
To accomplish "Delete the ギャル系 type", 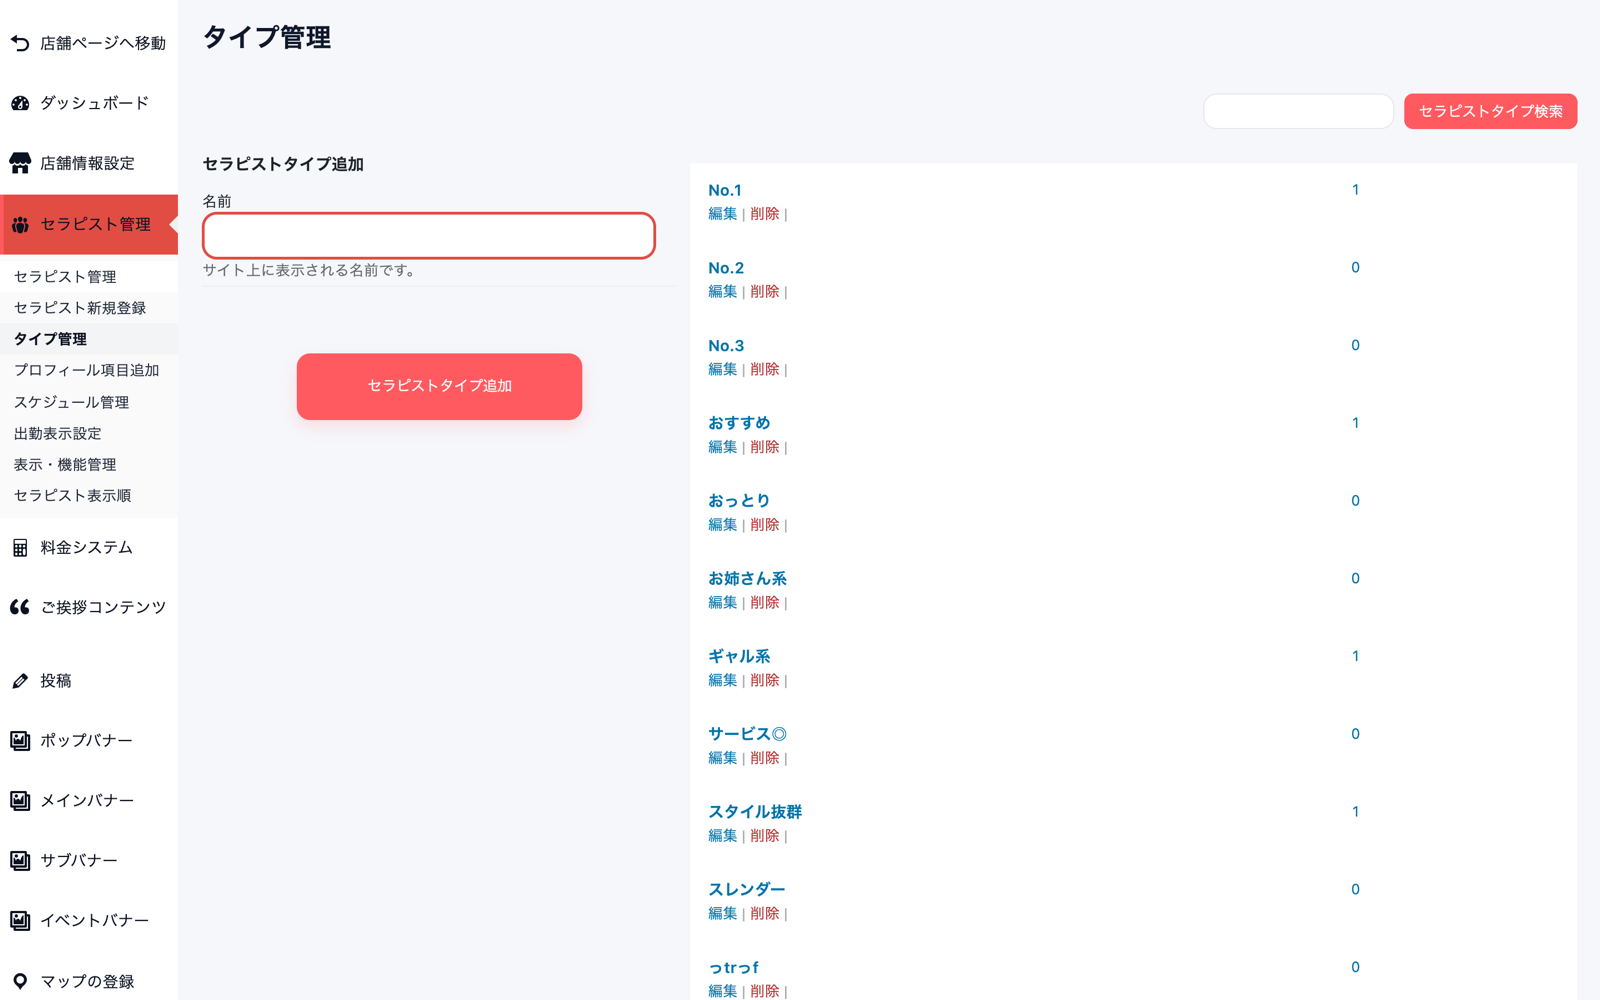I will point(764,681).
